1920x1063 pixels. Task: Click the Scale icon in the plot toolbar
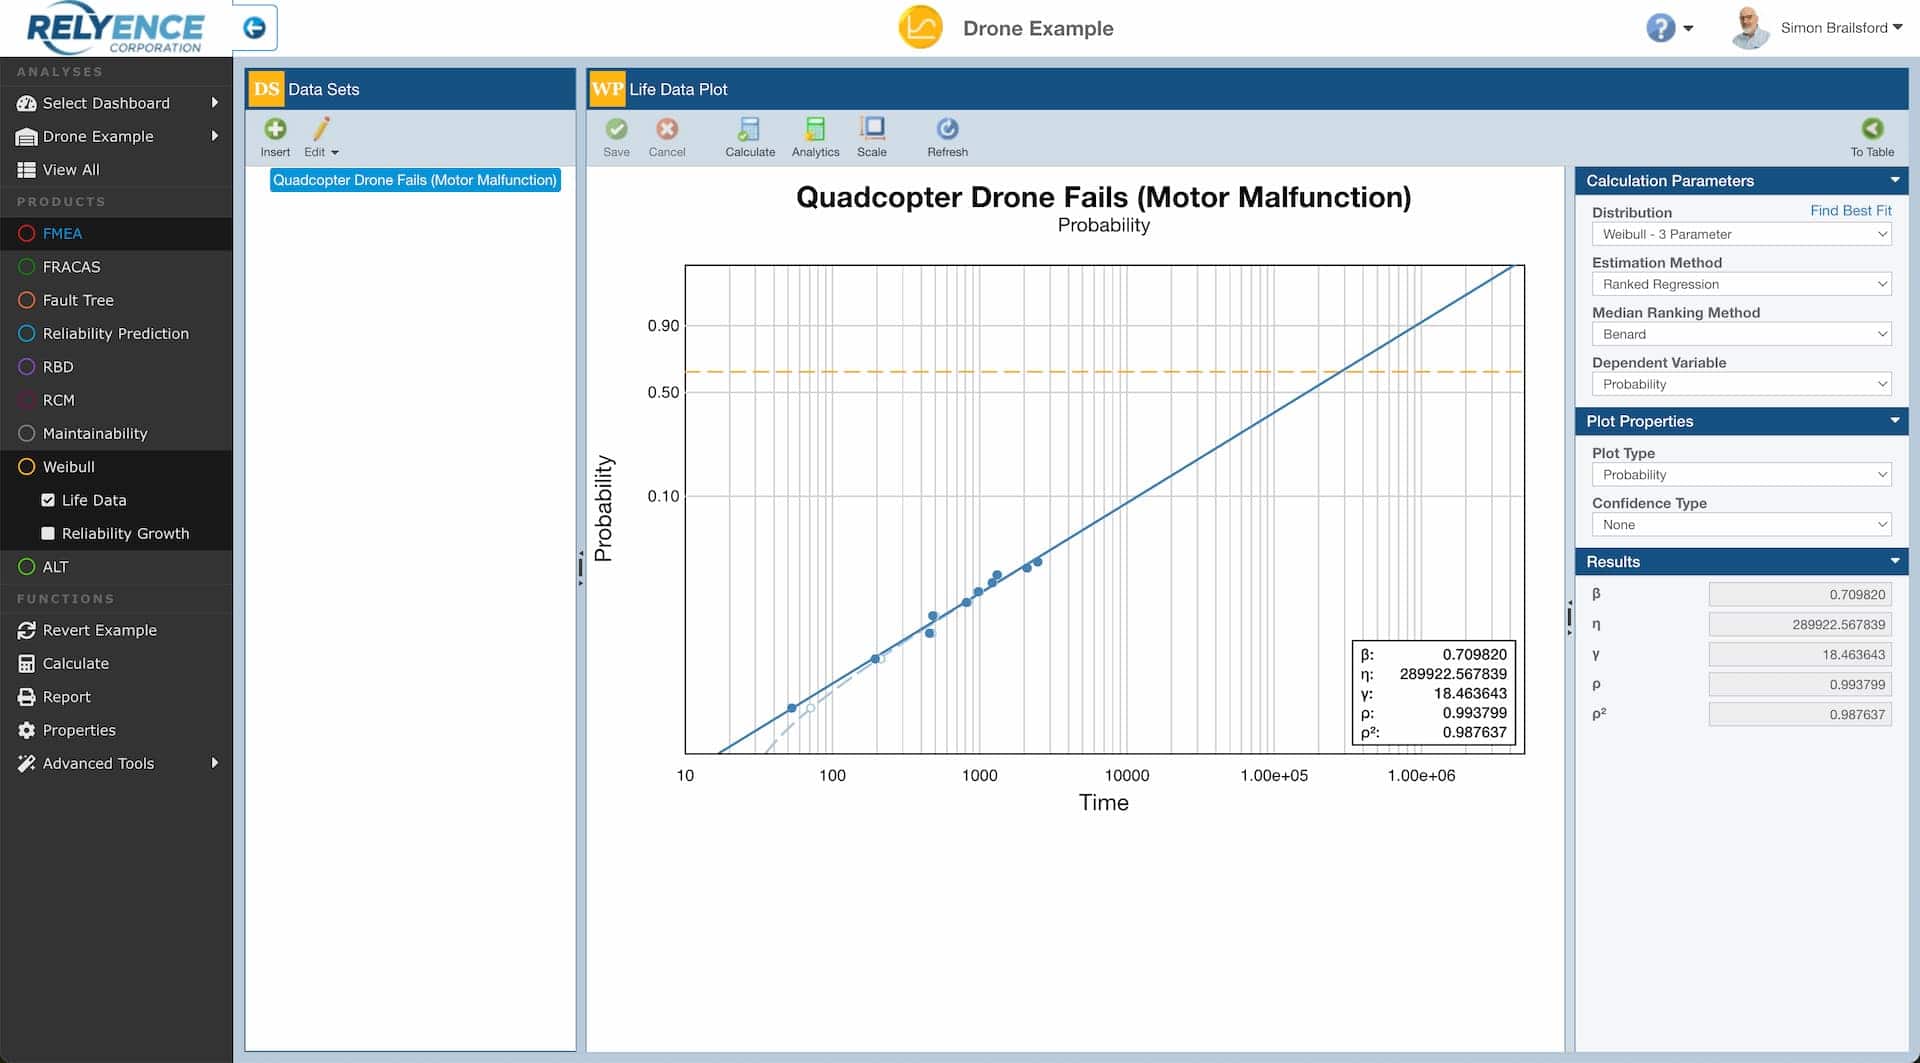pyautogui.click(x=871, y=137)
